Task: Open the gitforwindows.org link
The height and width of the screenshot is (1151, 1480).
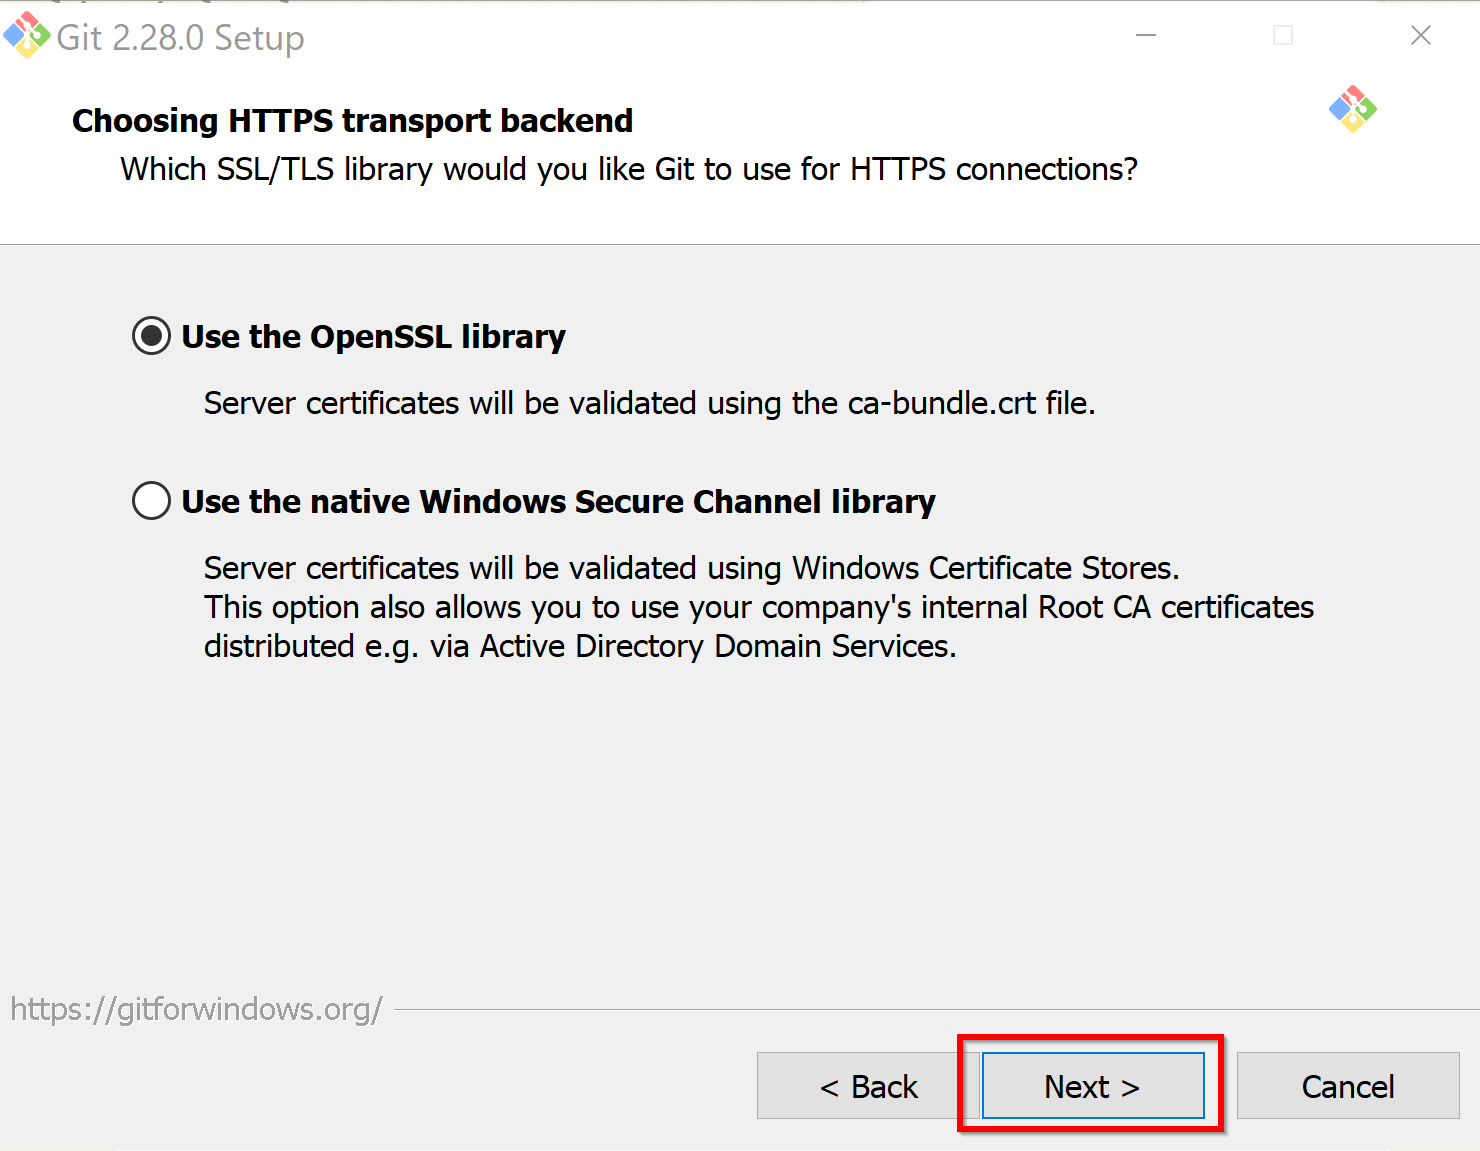Action: [196, 1009]
